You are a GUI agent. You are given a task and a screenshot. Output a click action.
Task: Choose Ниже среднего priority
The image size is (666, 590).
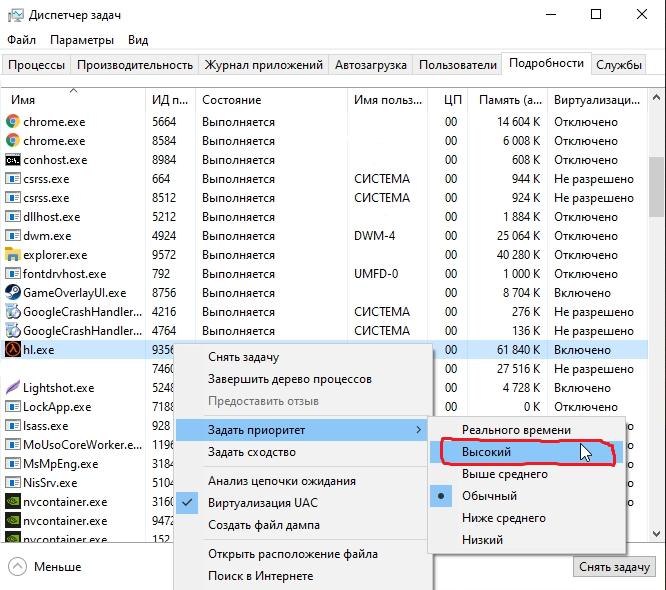[x=527, y=518]
